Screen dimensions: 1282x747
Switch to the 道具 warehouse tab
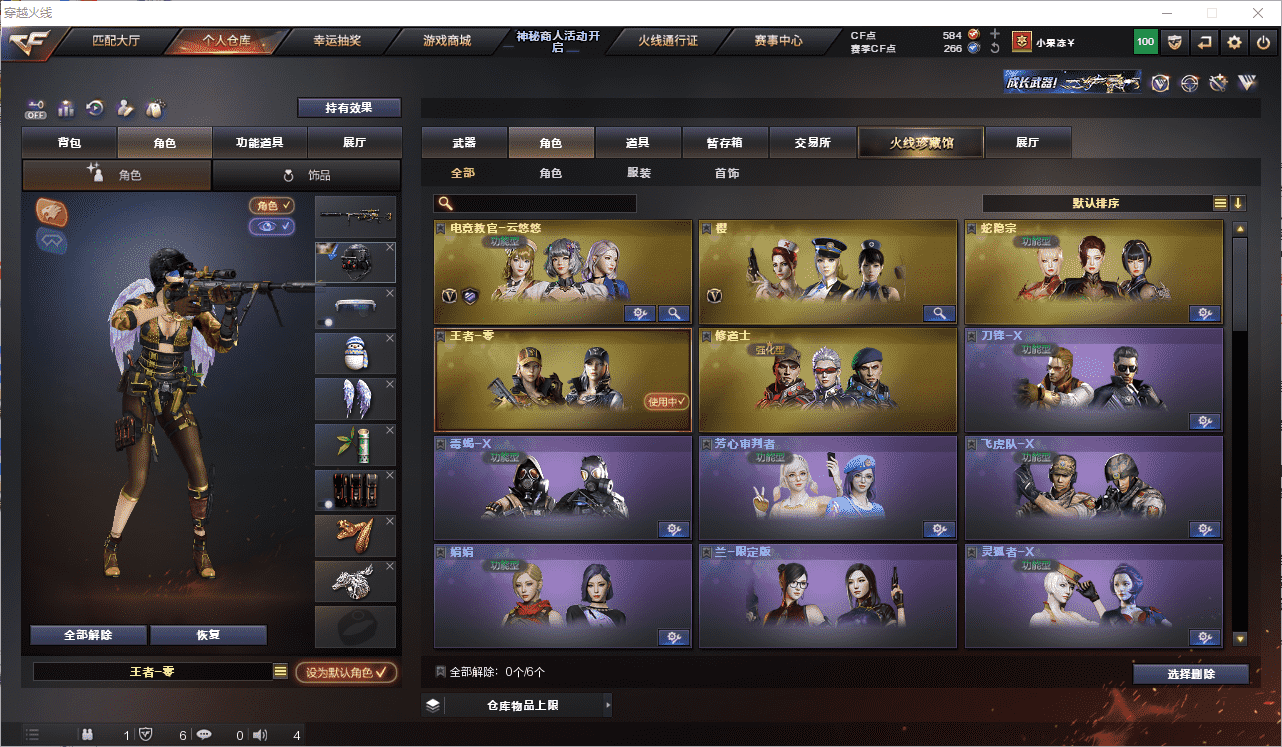(638, 143)
